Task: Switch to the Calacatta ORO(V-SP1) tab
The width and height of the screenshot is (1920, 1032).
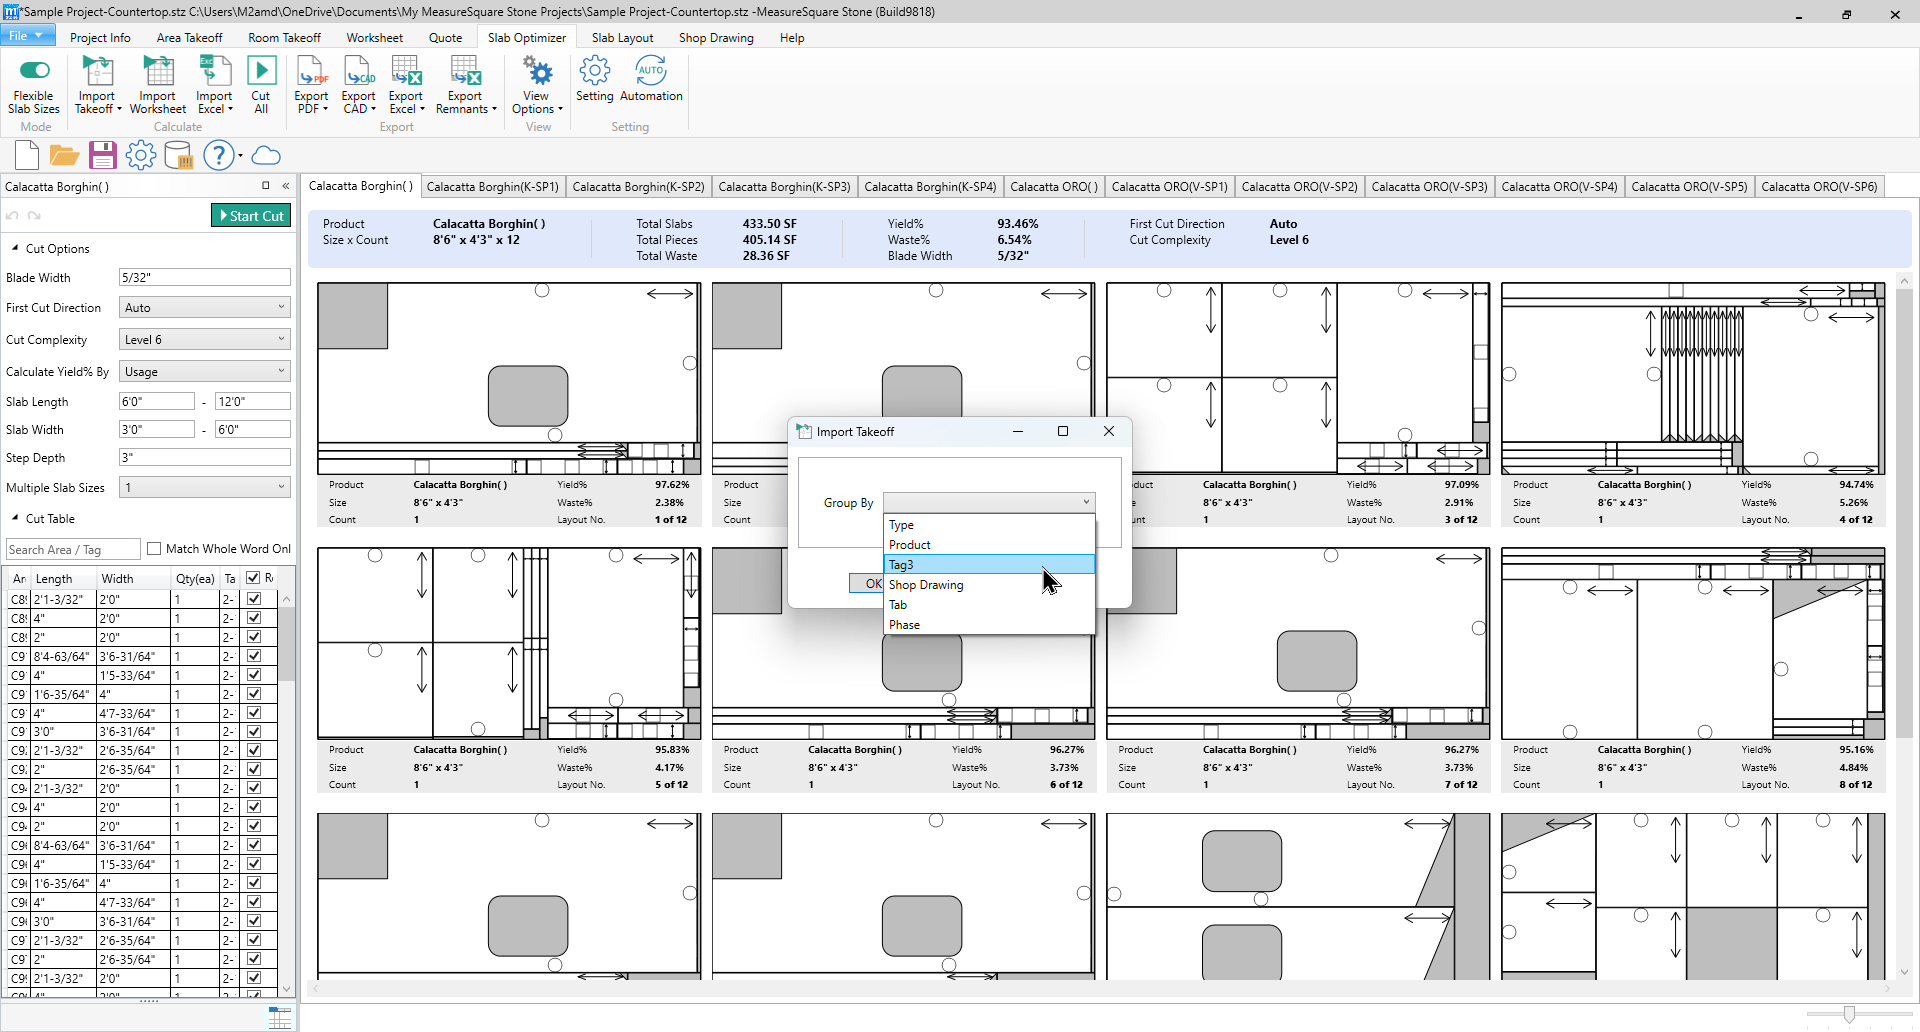Action: pos(1169,187)
